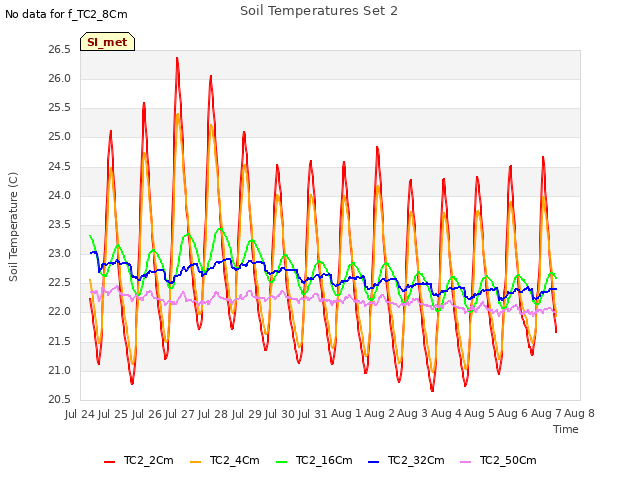Screen dimensions: 640x480
Task: Click the Time axis label
Action: (x=566, y=429)
